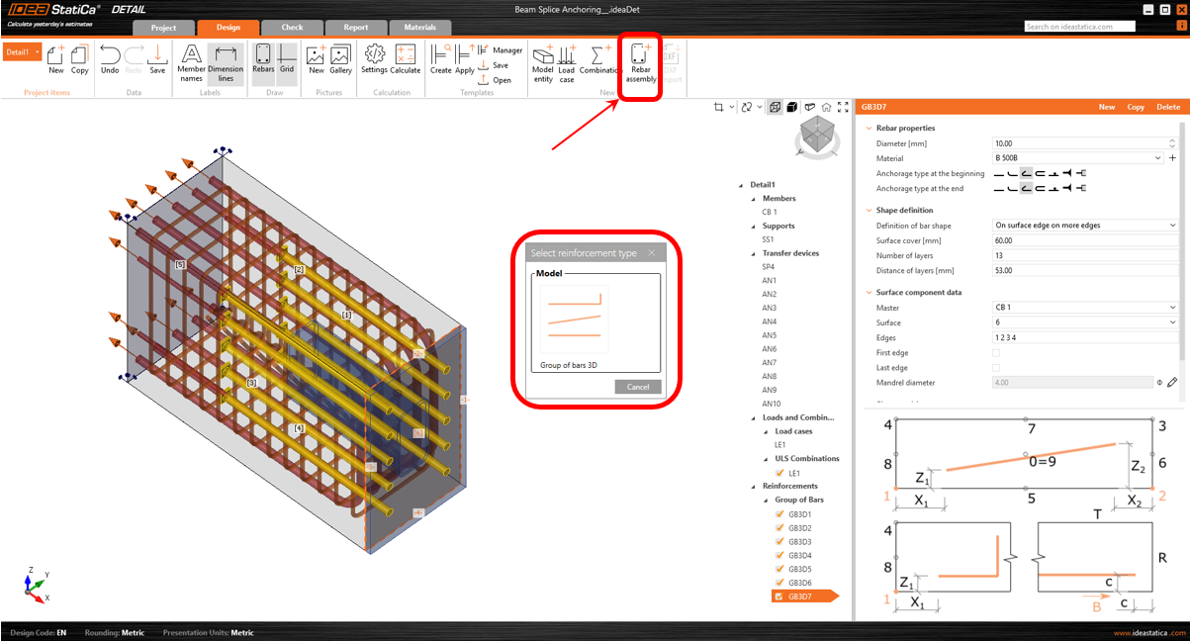Screen dimensions: 1190x641
Task: Reset view with the home icon
Action: (826, 107)
